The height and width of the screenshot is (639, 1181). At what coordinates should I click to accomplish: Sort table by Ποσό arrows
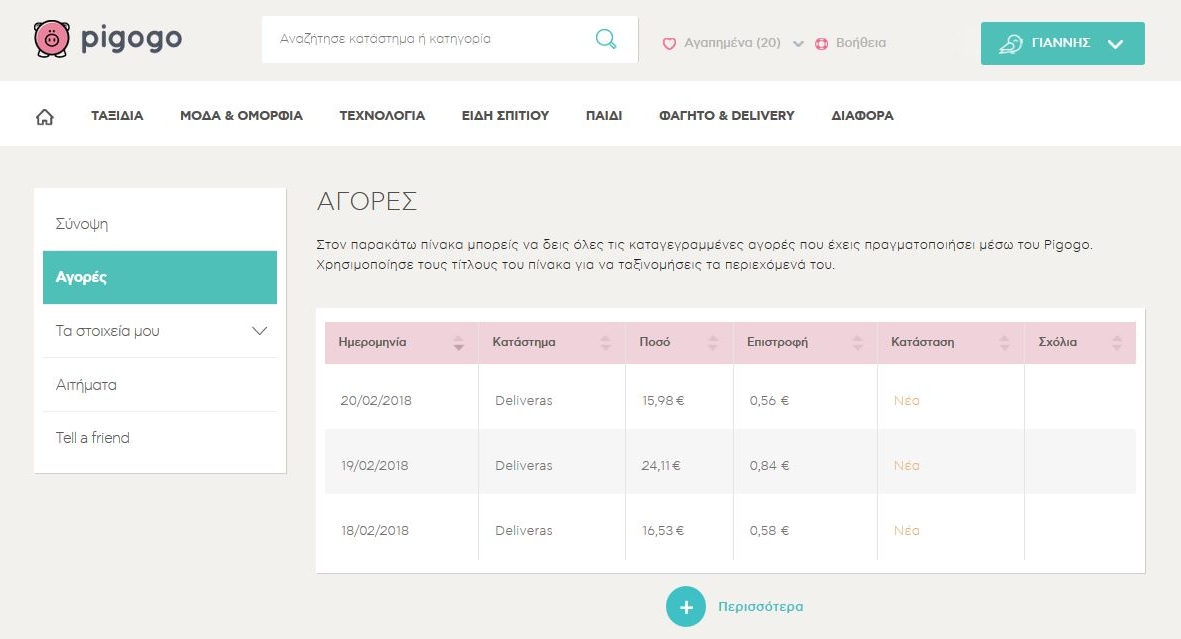pos(713,344)
